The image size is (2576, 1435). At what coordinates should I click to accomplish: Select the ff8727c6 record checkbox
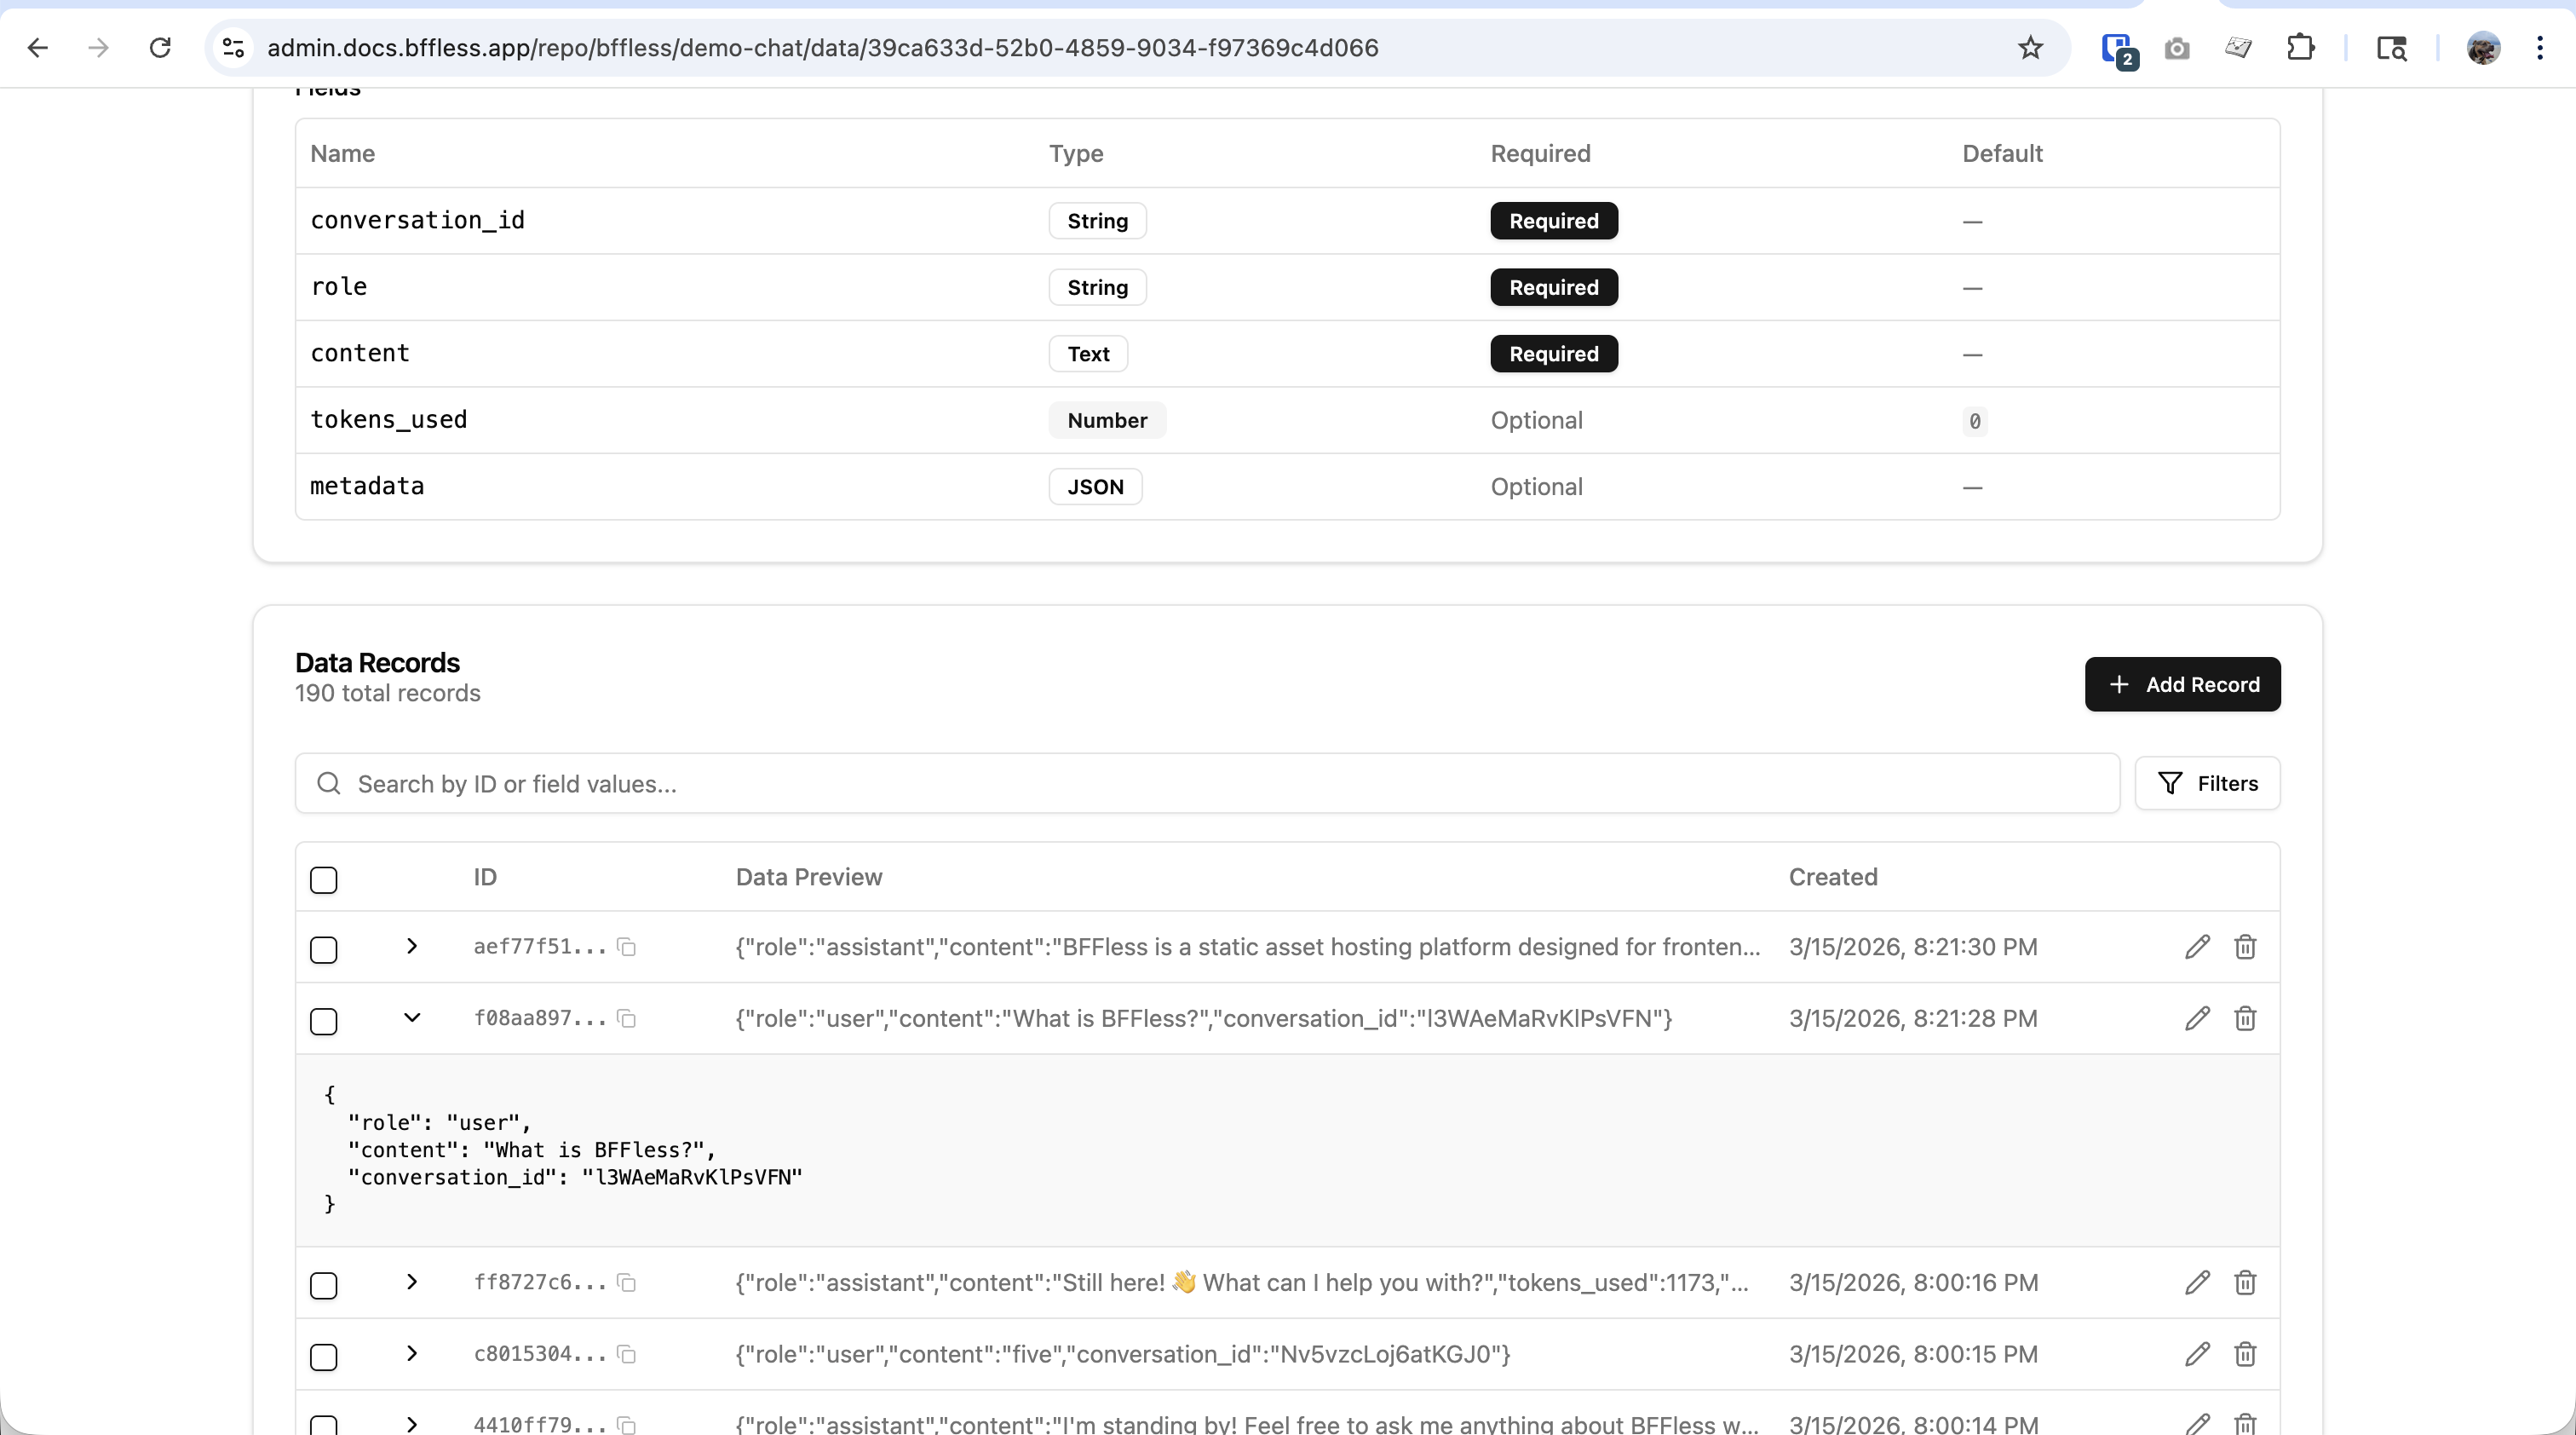click(x=323, y=1285)
